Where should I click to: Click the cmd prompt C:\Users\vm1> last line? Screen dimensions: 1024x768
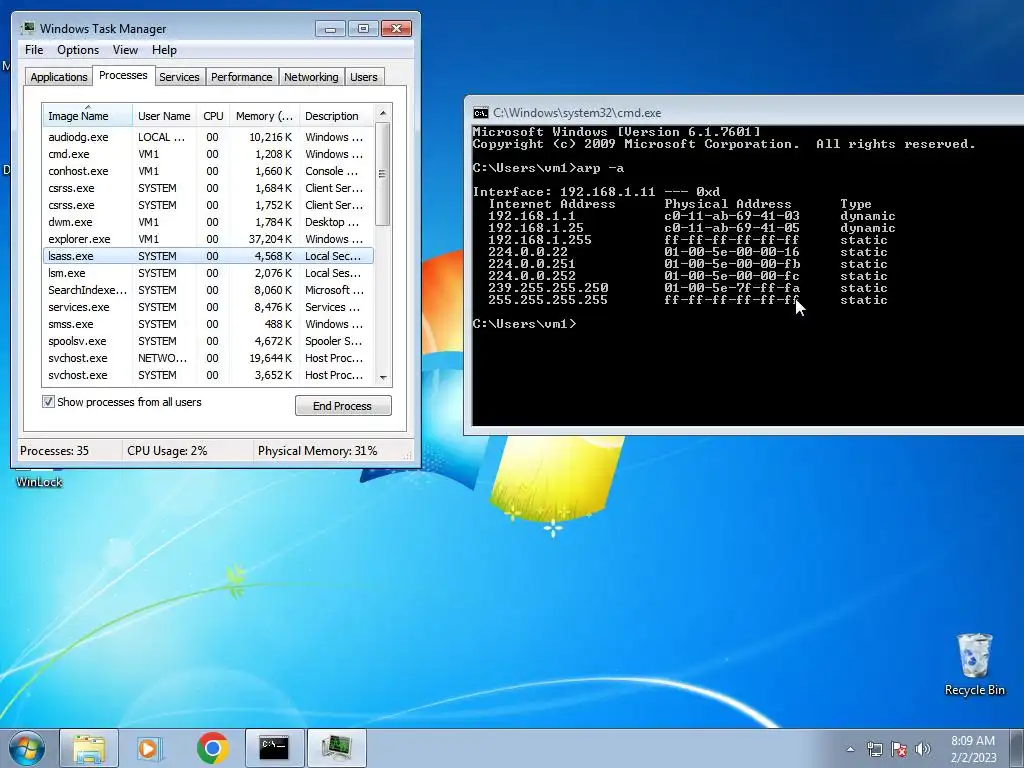pos(524,324)
